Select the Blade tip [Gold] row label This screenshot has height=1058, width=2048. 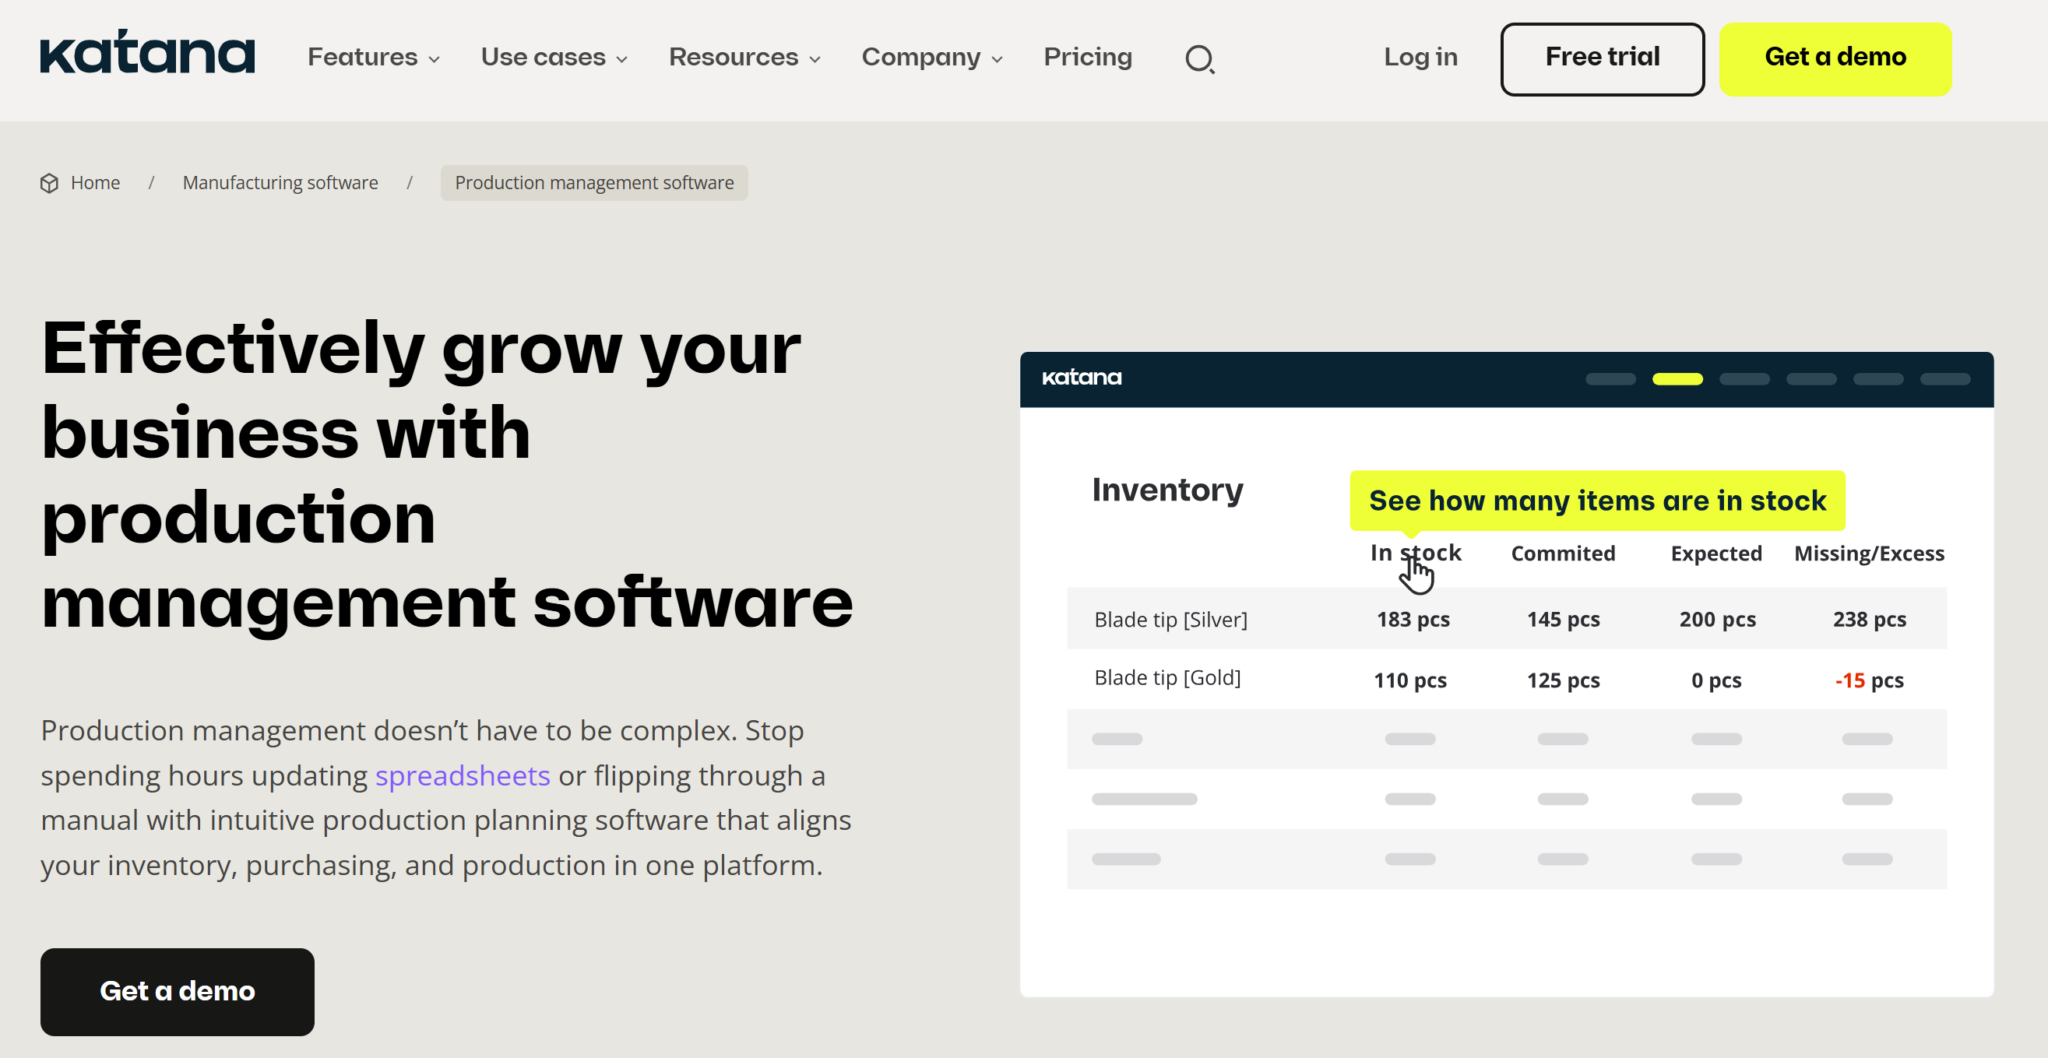[1167, 678]
